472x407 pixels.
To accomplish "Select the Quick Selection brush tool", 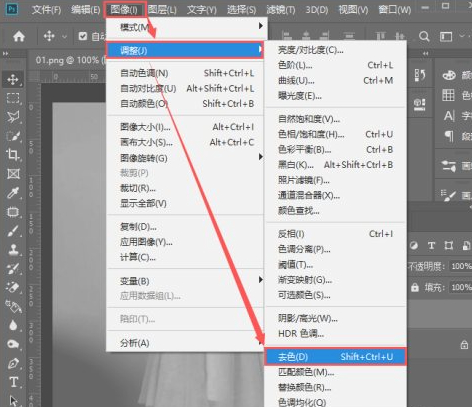I will 13,136.
